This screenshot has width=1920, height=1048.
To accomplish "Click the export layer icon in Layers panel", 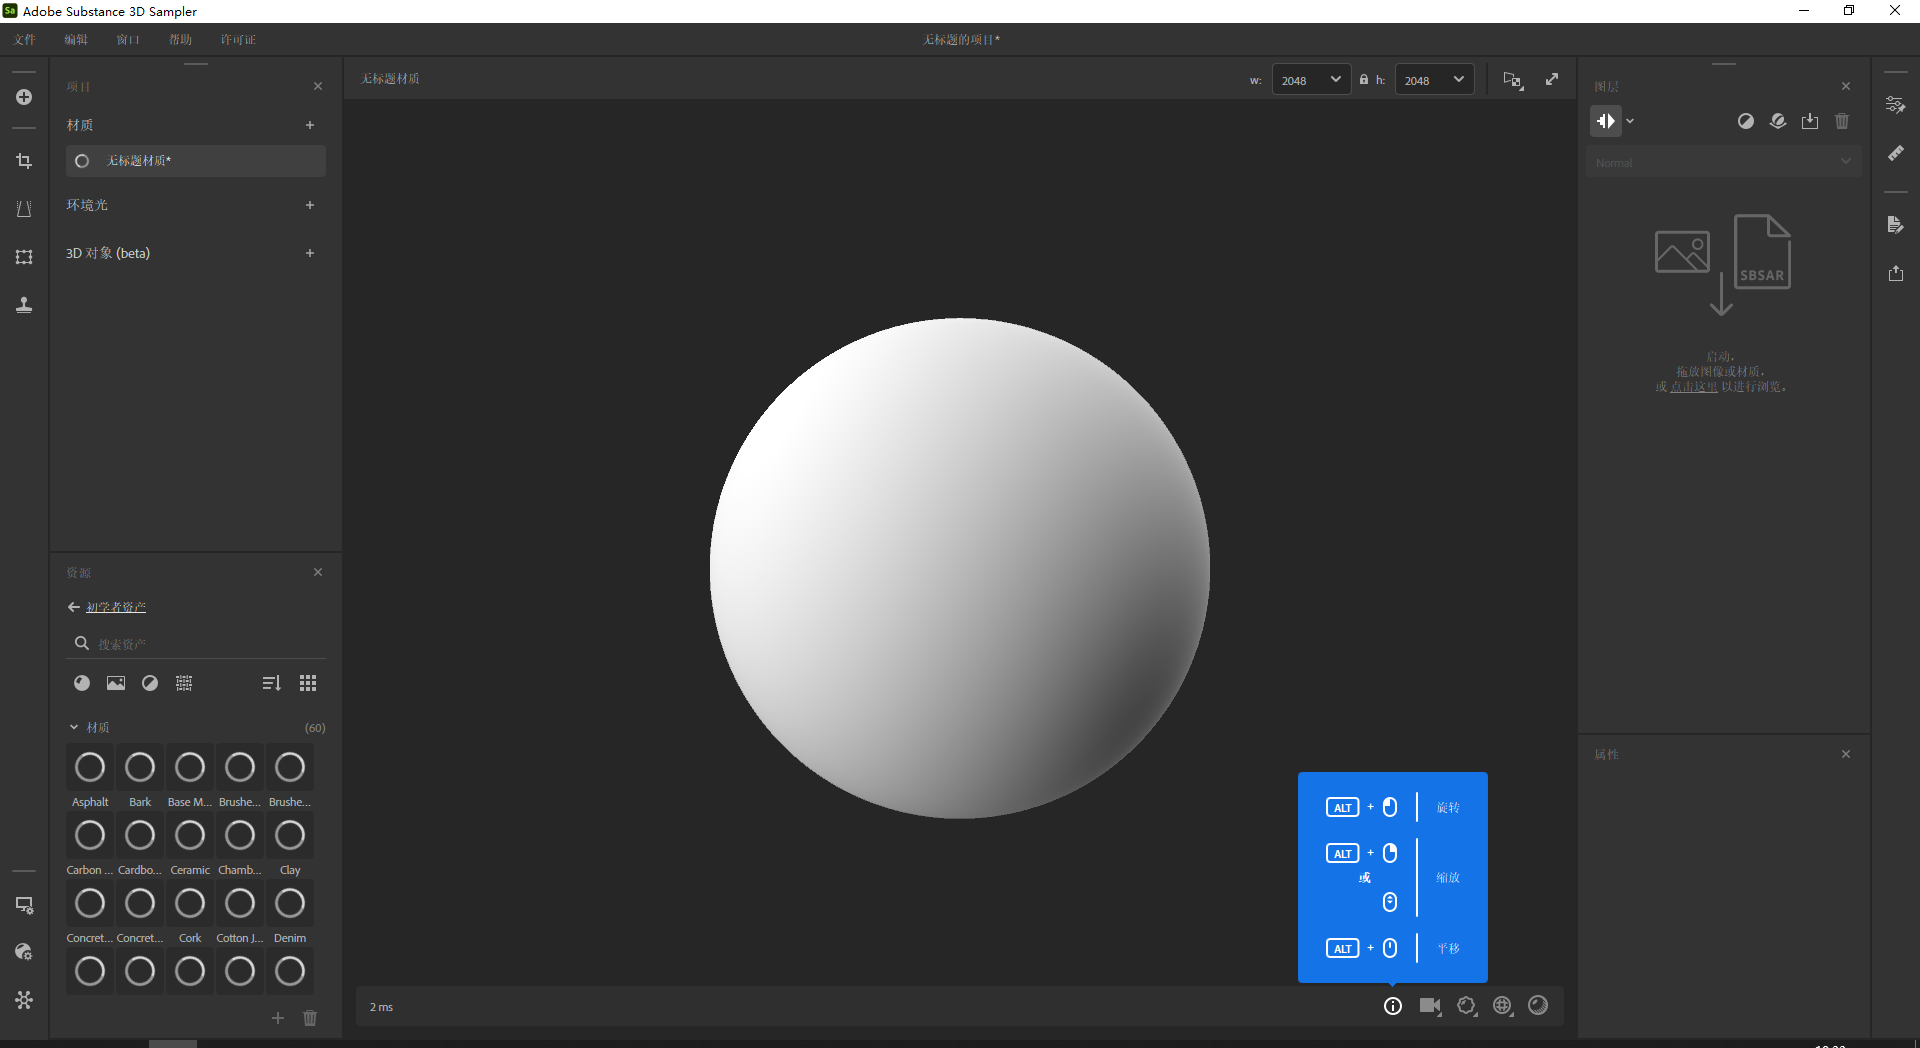I will click(x=1810, y=121).
